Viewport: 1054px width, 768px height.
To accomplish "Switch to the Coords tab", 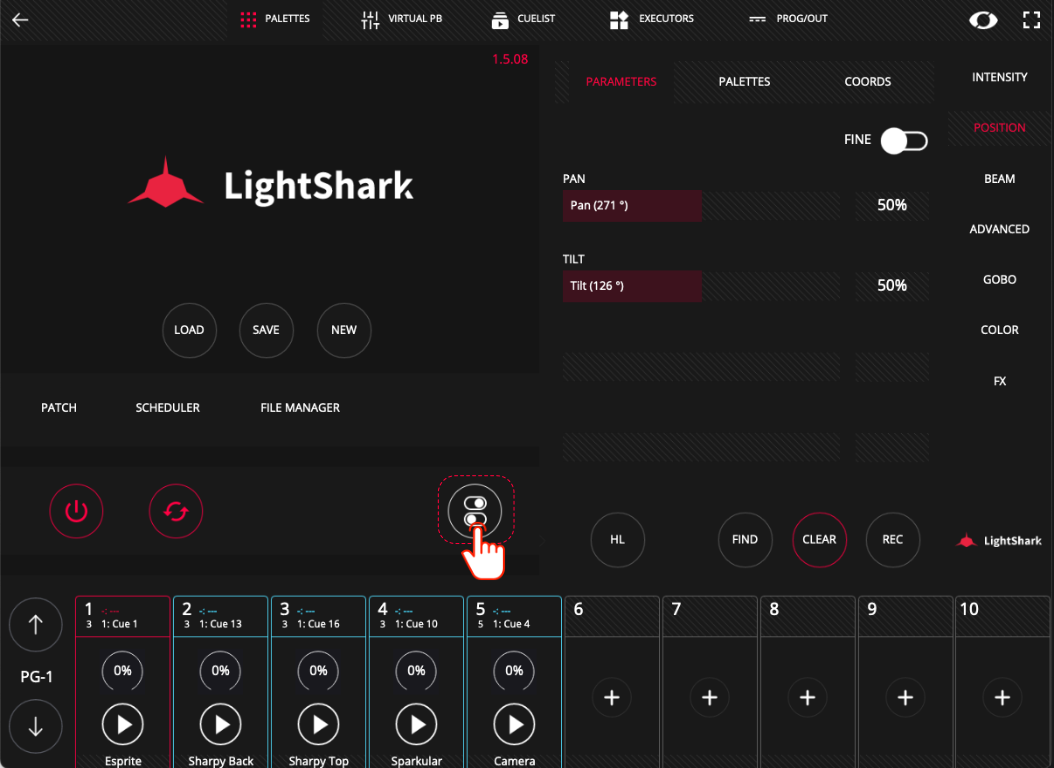I will pos(868,81).
